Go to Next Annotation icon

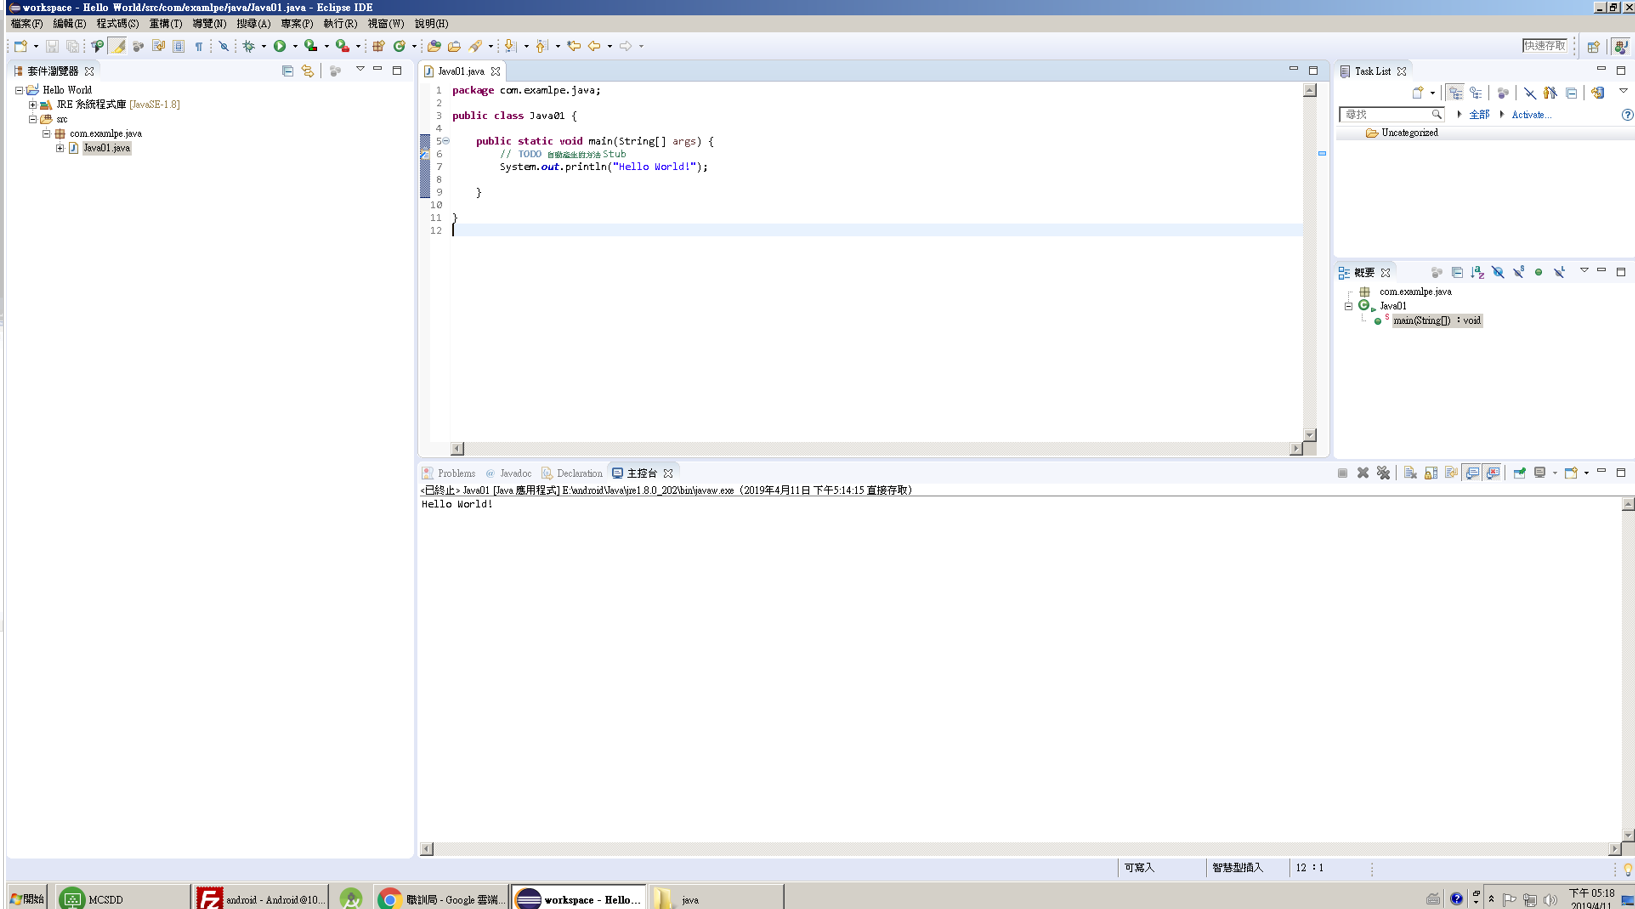510,46
